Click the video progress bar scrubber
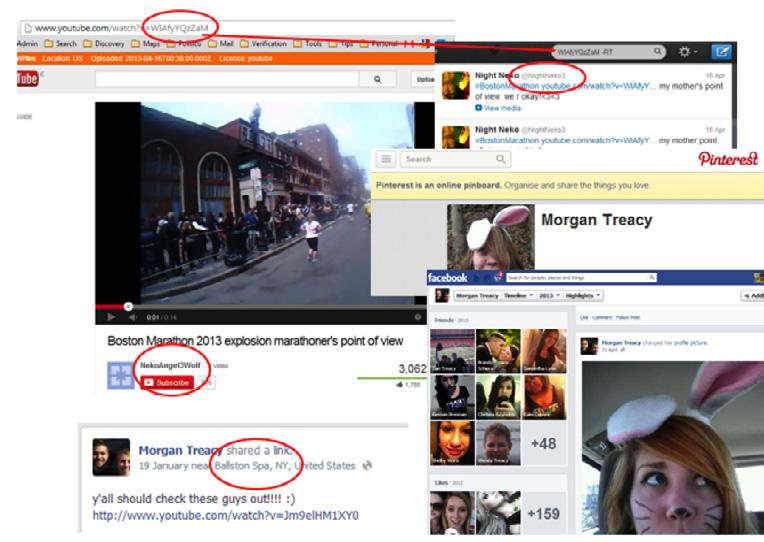Image resolution: width=764 pixels, height=542 pixels. (x=128, y=306)
